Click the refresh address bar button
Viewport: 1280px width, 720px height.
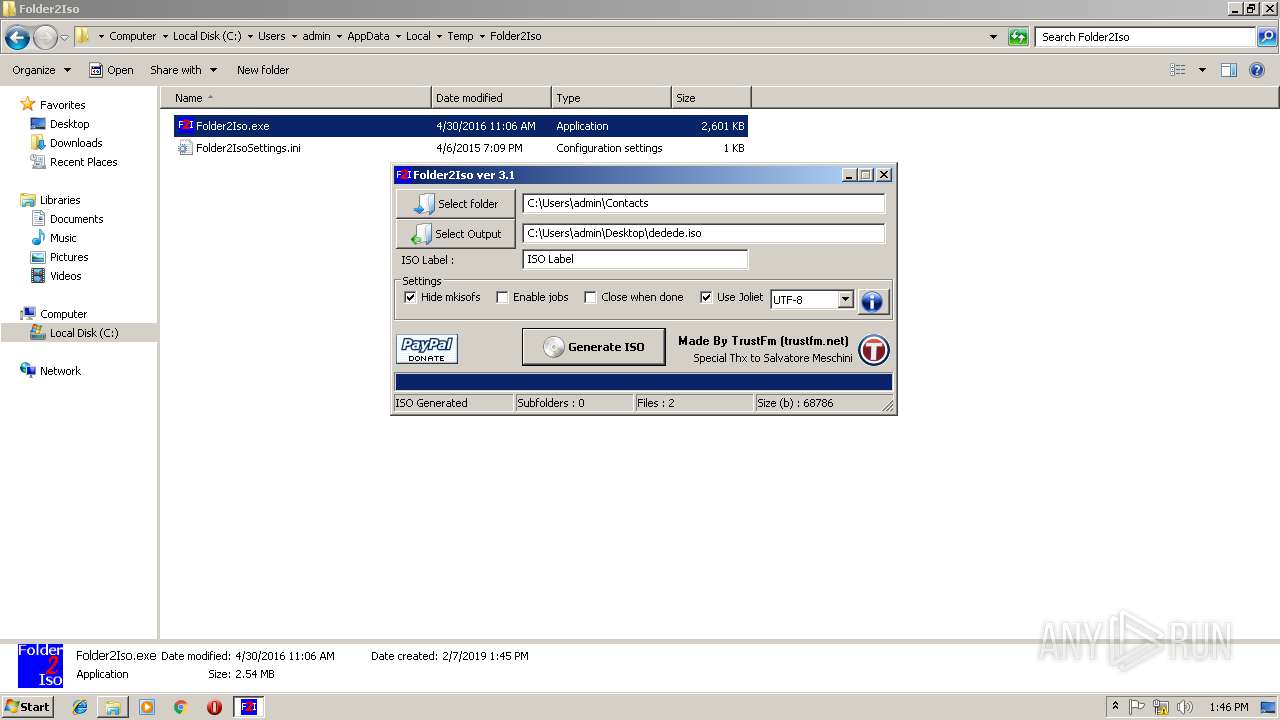pyautogui.click(x=1018, y=37)
